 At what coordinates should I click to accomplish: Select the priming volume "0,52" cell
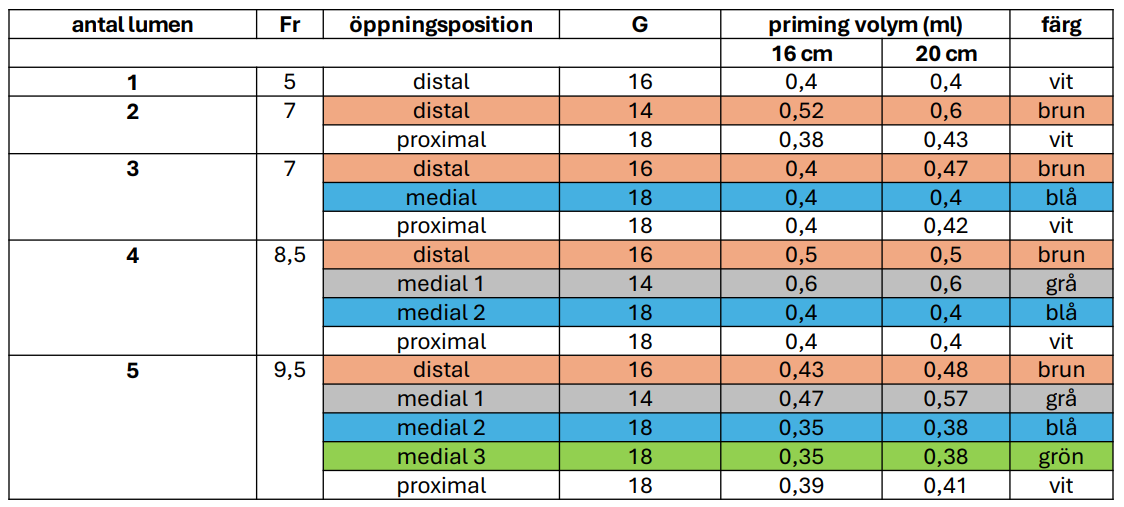800,111
